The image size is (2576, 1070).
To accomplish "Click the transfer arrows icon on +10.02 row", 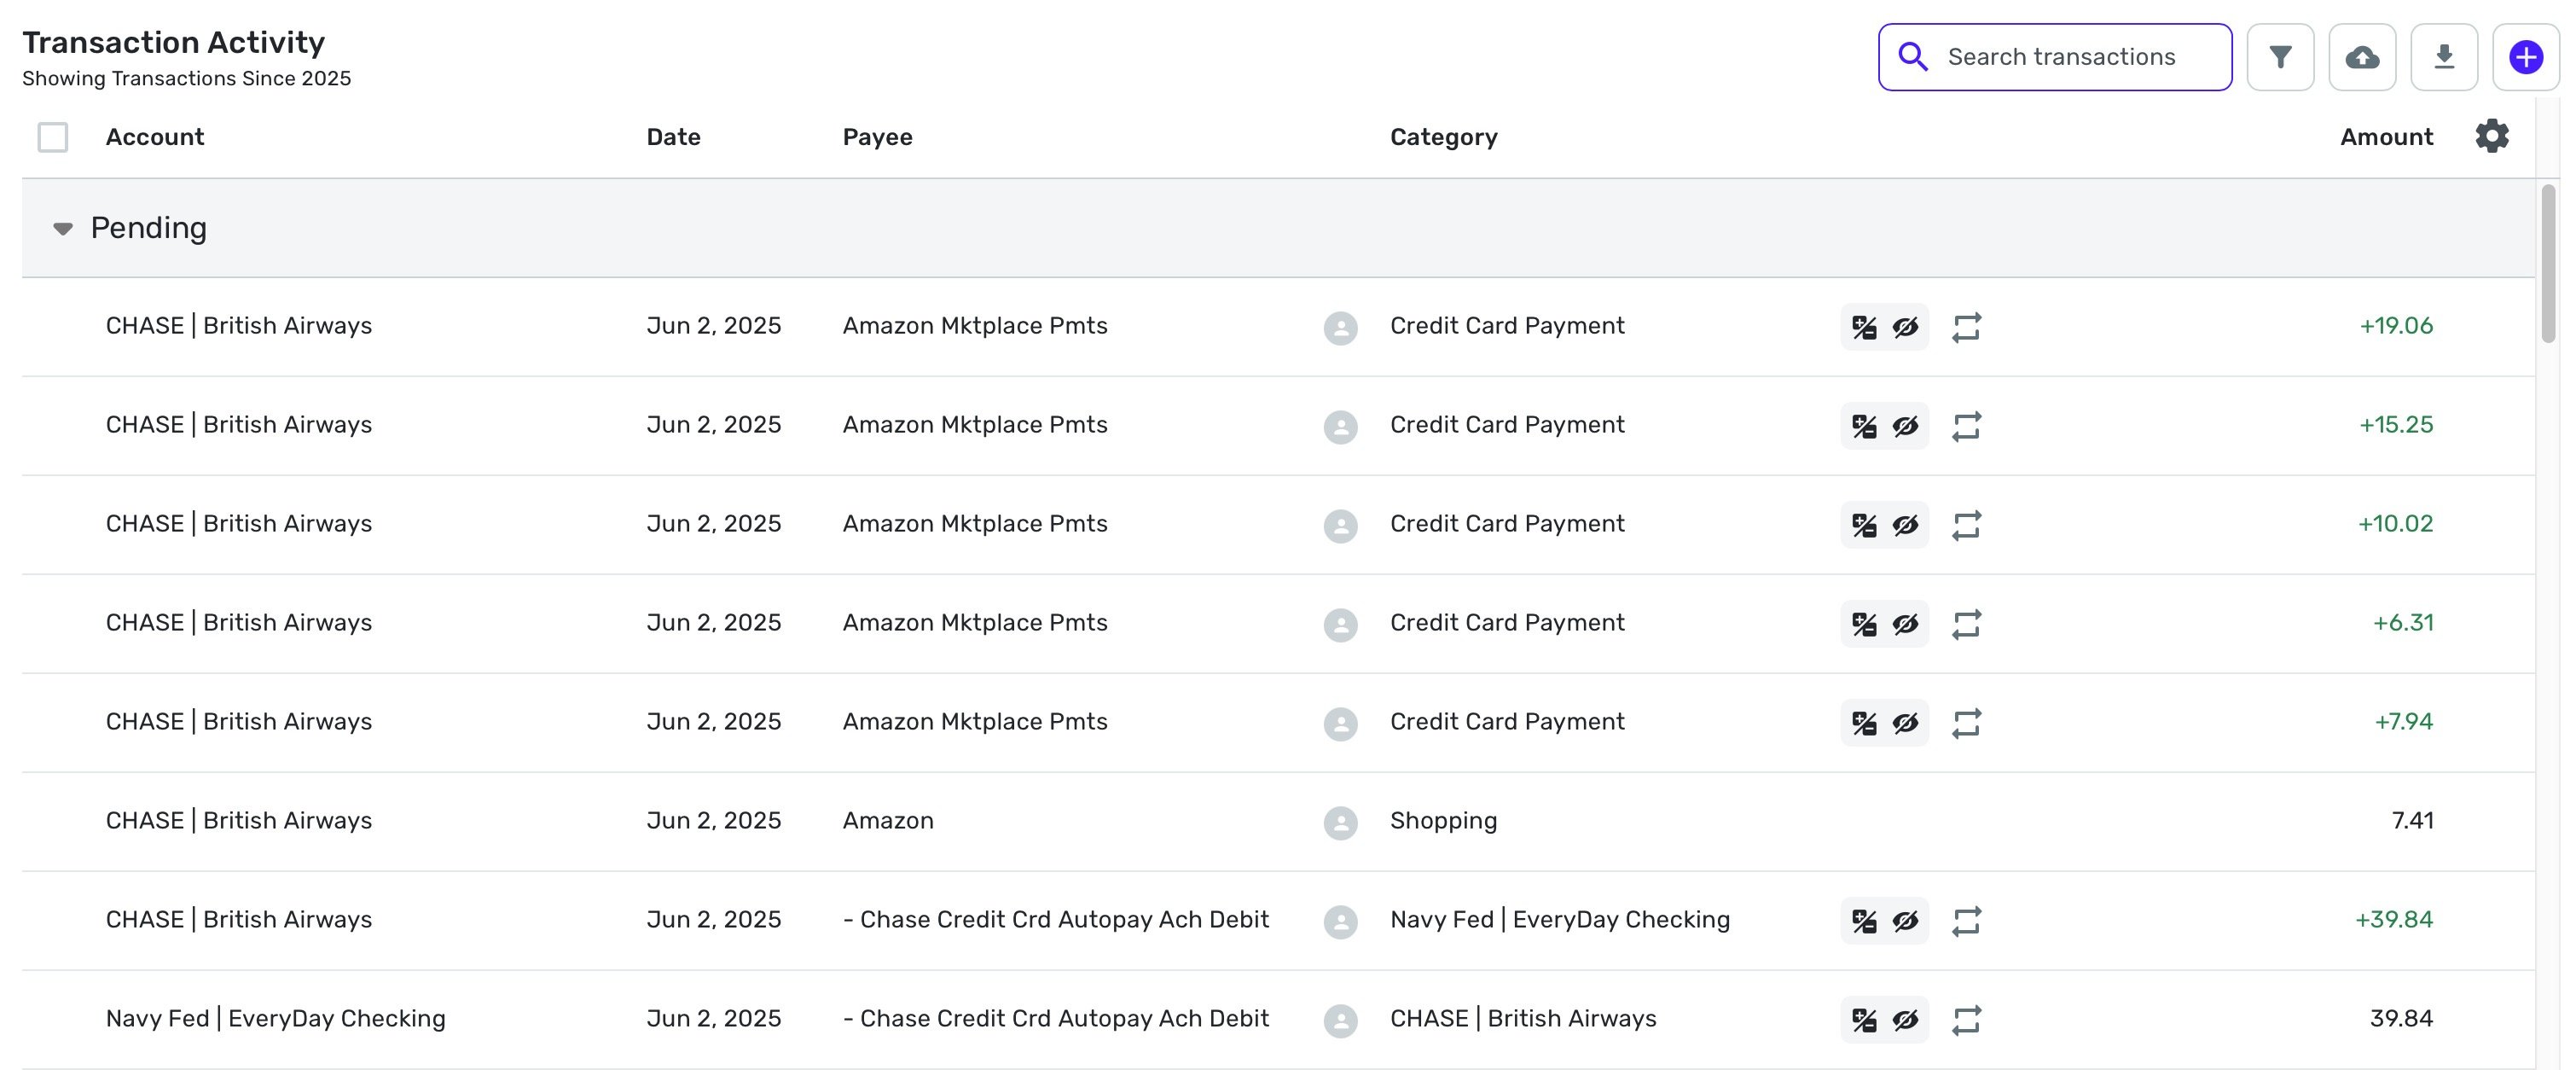I will pos(1966,525).
